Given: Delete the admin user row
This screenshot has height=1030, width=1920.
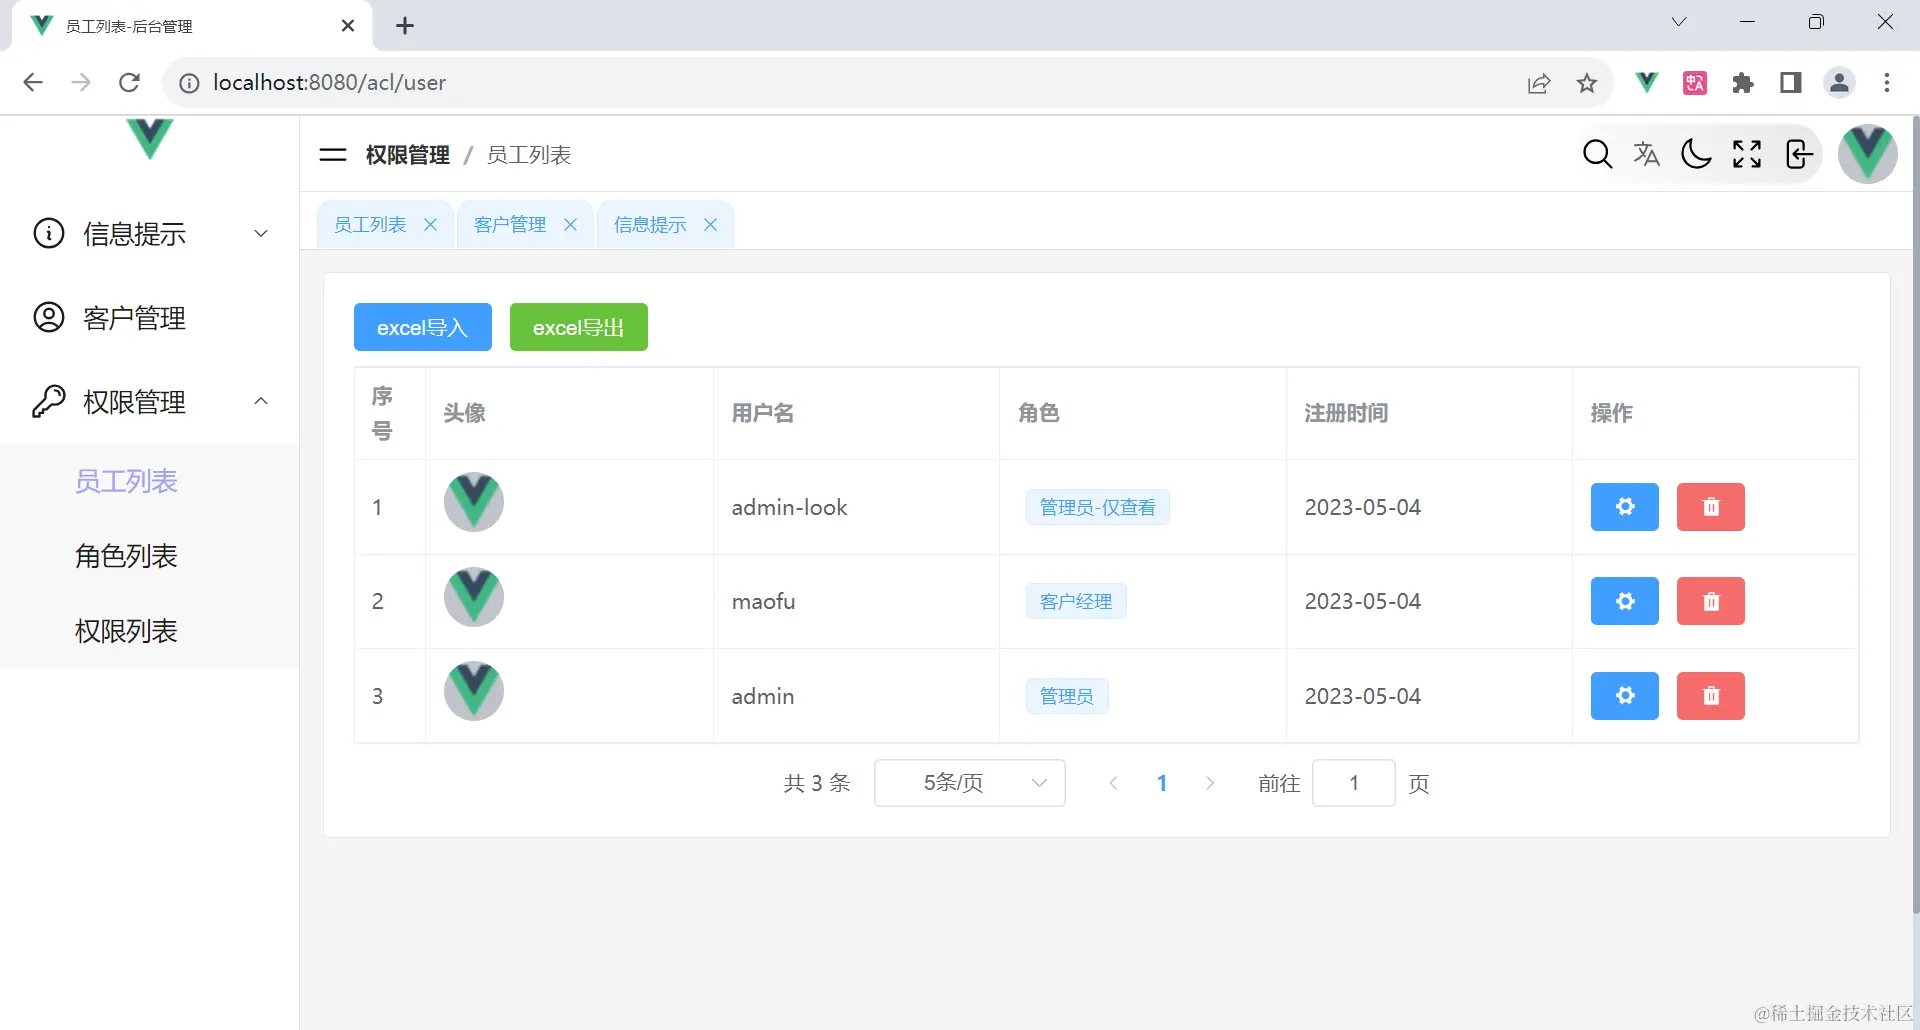Looking at the screenshot, I should click(1710, 696).
